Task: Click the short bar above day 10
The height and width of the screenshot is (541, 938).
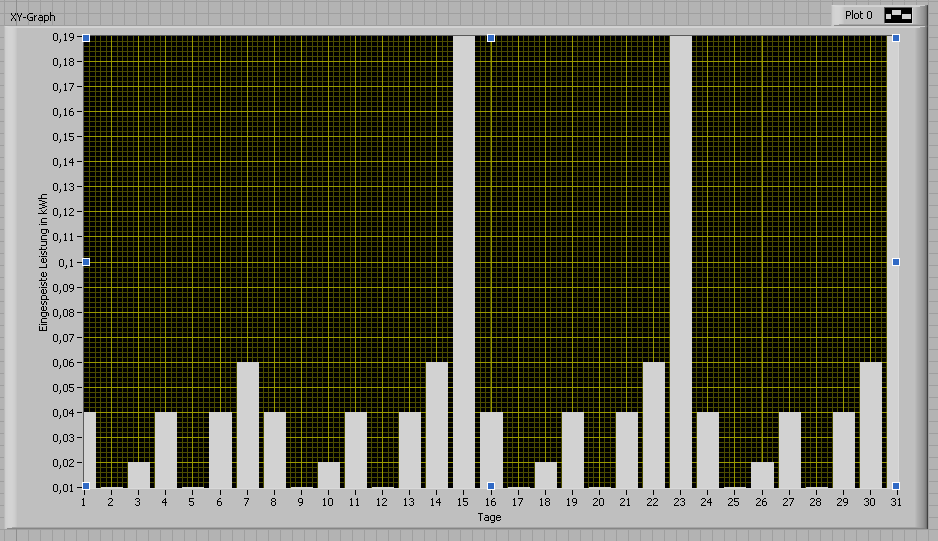Action: pos(328,475)
